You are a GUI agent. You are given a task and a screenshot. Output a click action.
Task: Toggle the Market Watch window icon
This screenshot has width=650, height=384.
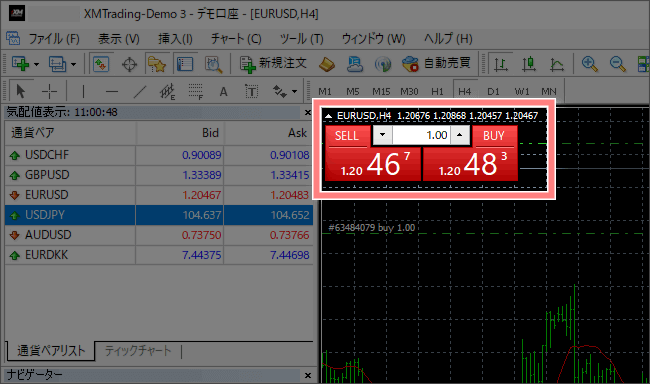click(x=101, y=64)
